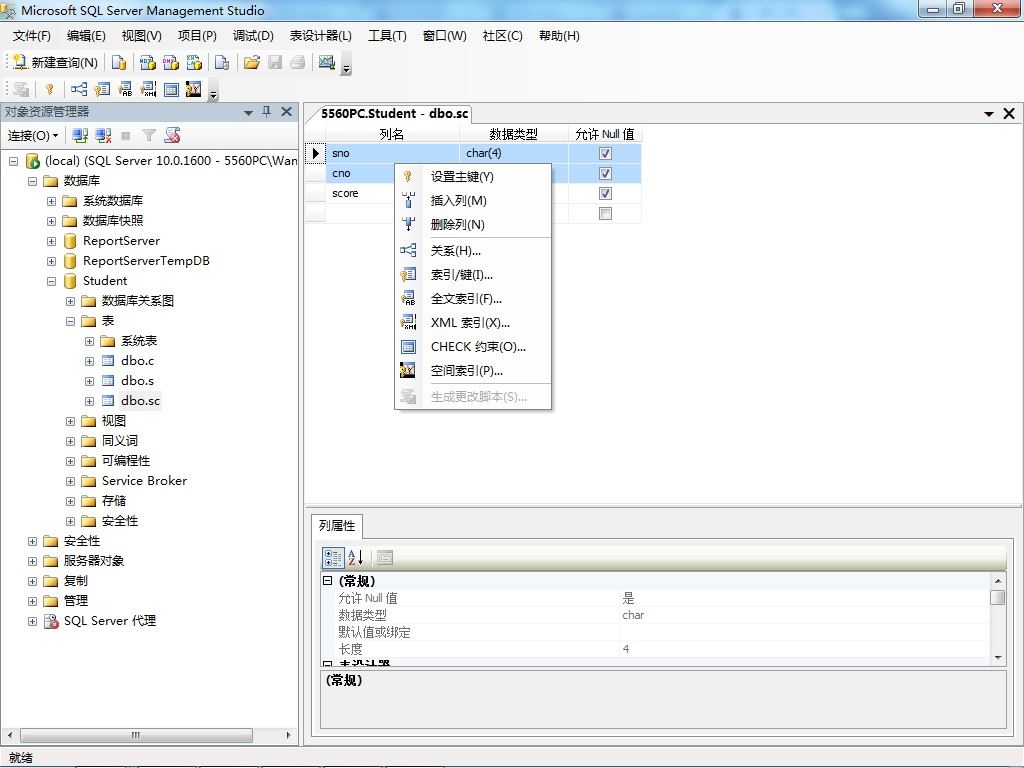This screenshot has width=1024, height=768.
Task: Expand the 系统数据库 folder
Action: [x=51, y=201]
